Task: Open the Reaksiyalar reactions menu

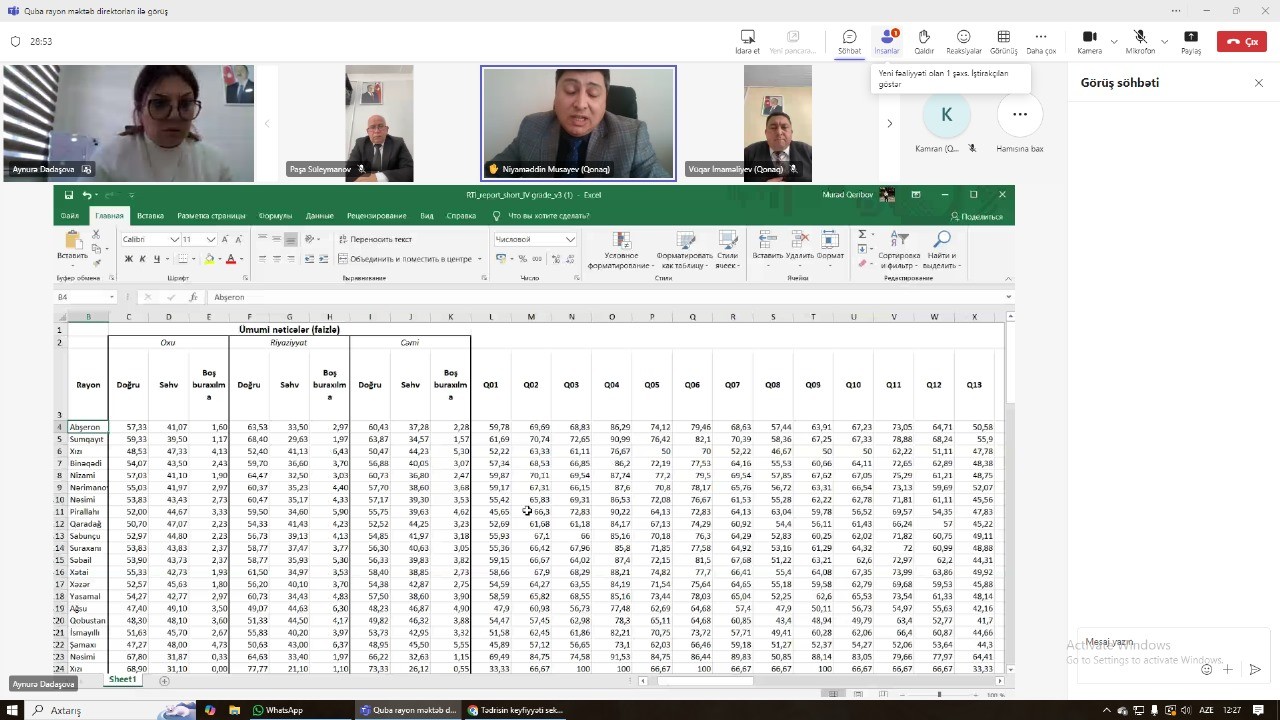Action: (x=963, y=41)
